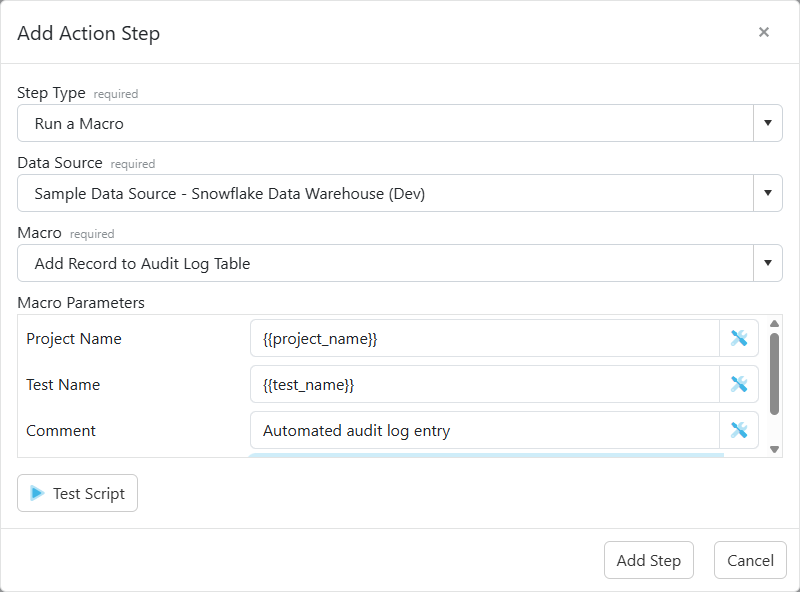This screenshot has height=592, width=800.
Task: Open the Macro selection dropdown
Action: (769, 262)
